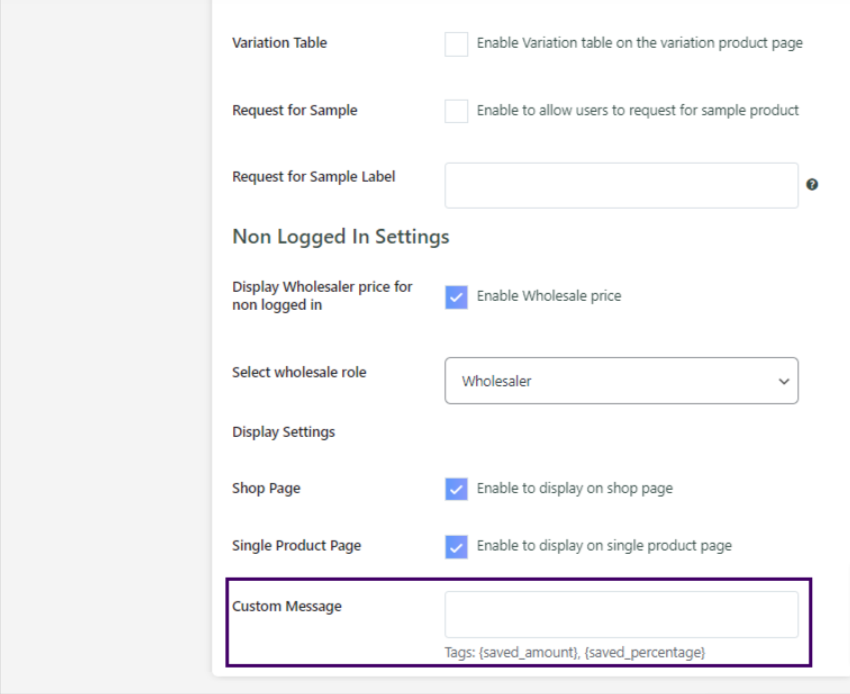Click 'Display Wholesaler price for non logged in' label
The height and width of the screenshot is (694, 850).
click(x=322, y=296)
